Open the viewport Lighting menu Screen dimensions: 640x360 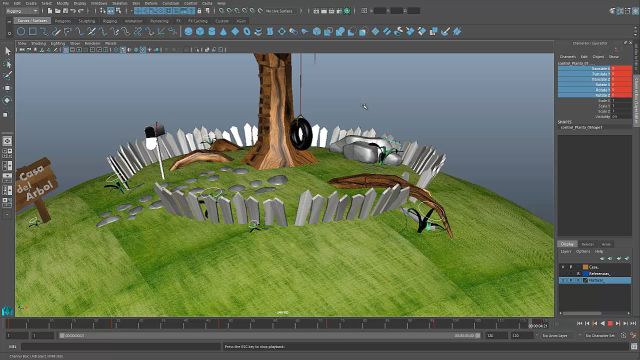click(58, 43)
